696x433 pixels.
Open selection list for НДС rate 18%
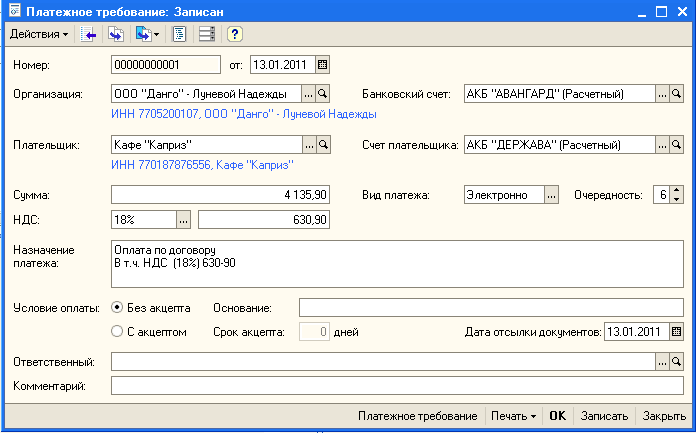coord(183,218)
